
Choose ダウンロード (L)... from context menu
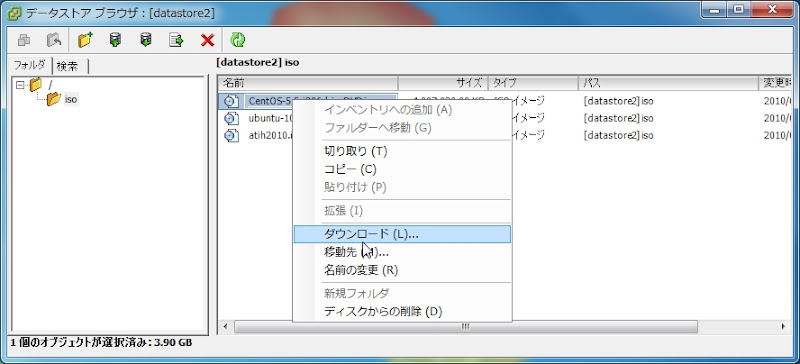pyautogui.click(x=402, y=234)
